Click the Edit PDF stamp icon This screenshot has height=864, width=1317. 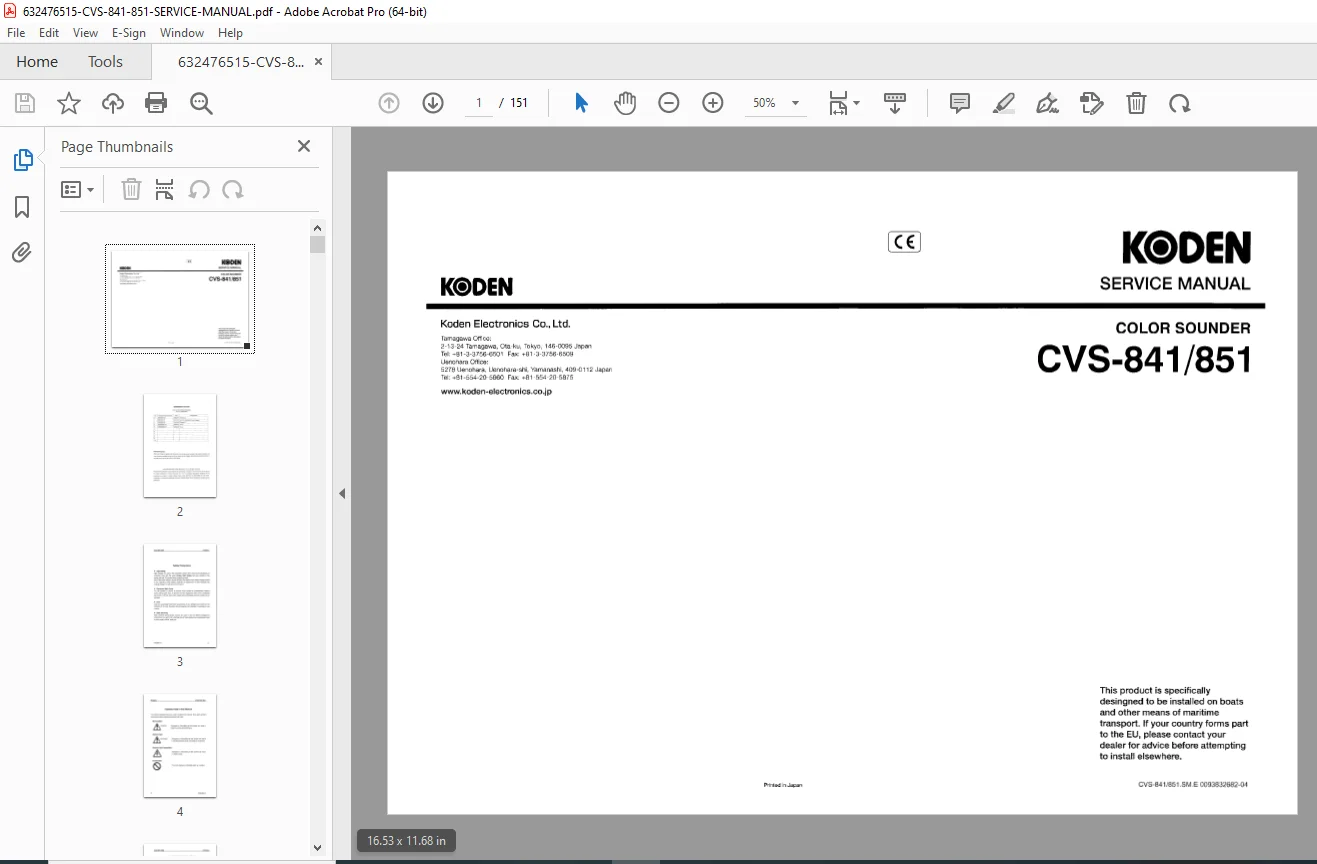click(x=1091, y=103)
